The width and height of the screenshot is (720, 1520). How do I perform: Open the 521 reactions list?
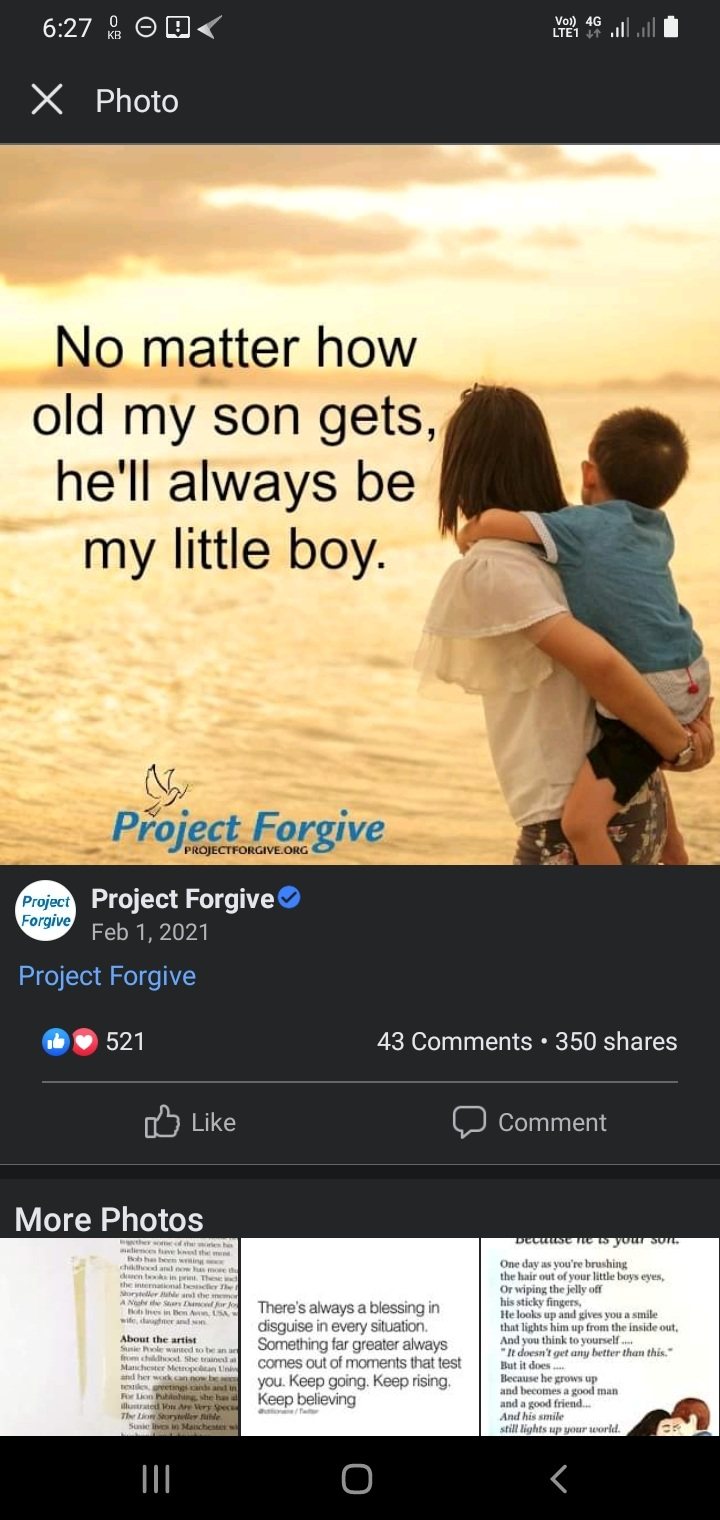126,1041
